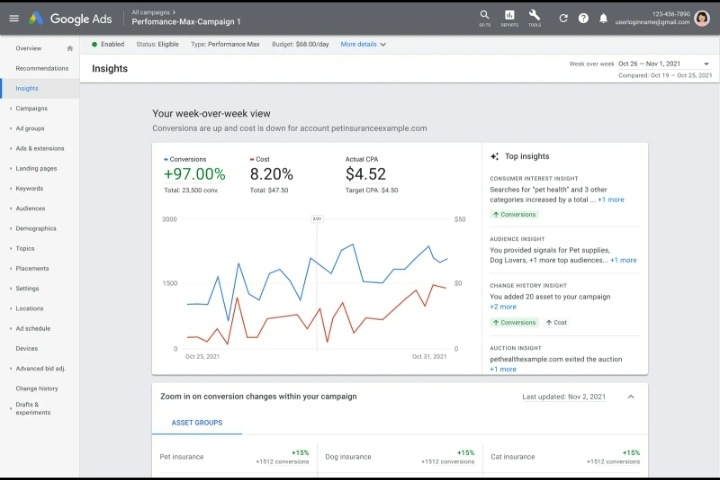Click +1 more under auction insight

(x=503, y=369)
